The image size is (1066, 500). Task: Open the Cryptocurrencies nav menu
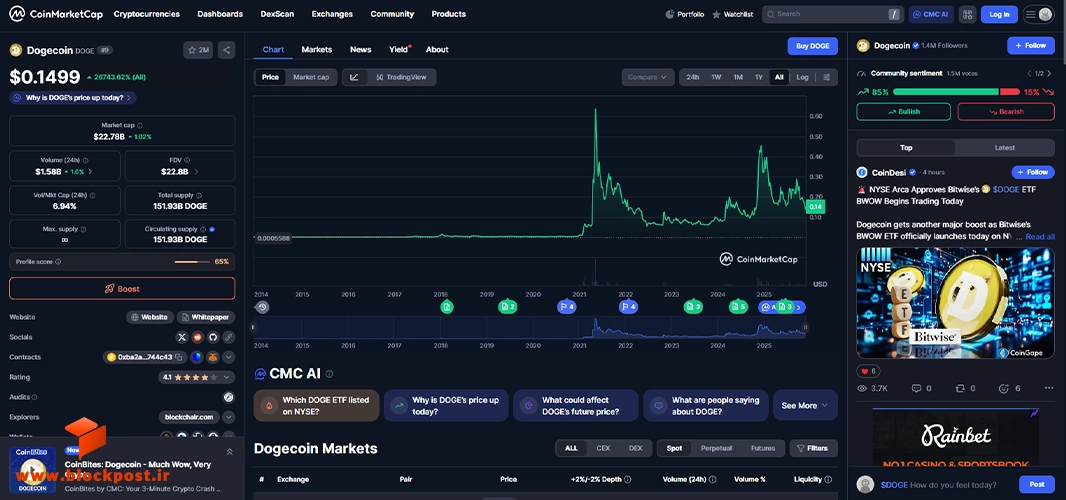point(147,14)
